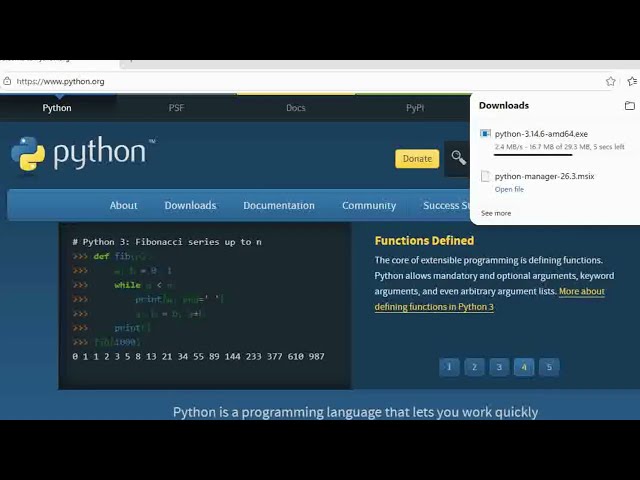The image size is (640, 480).
Task: Click the Functions Defined heading
Action: [x=424, y=240]
